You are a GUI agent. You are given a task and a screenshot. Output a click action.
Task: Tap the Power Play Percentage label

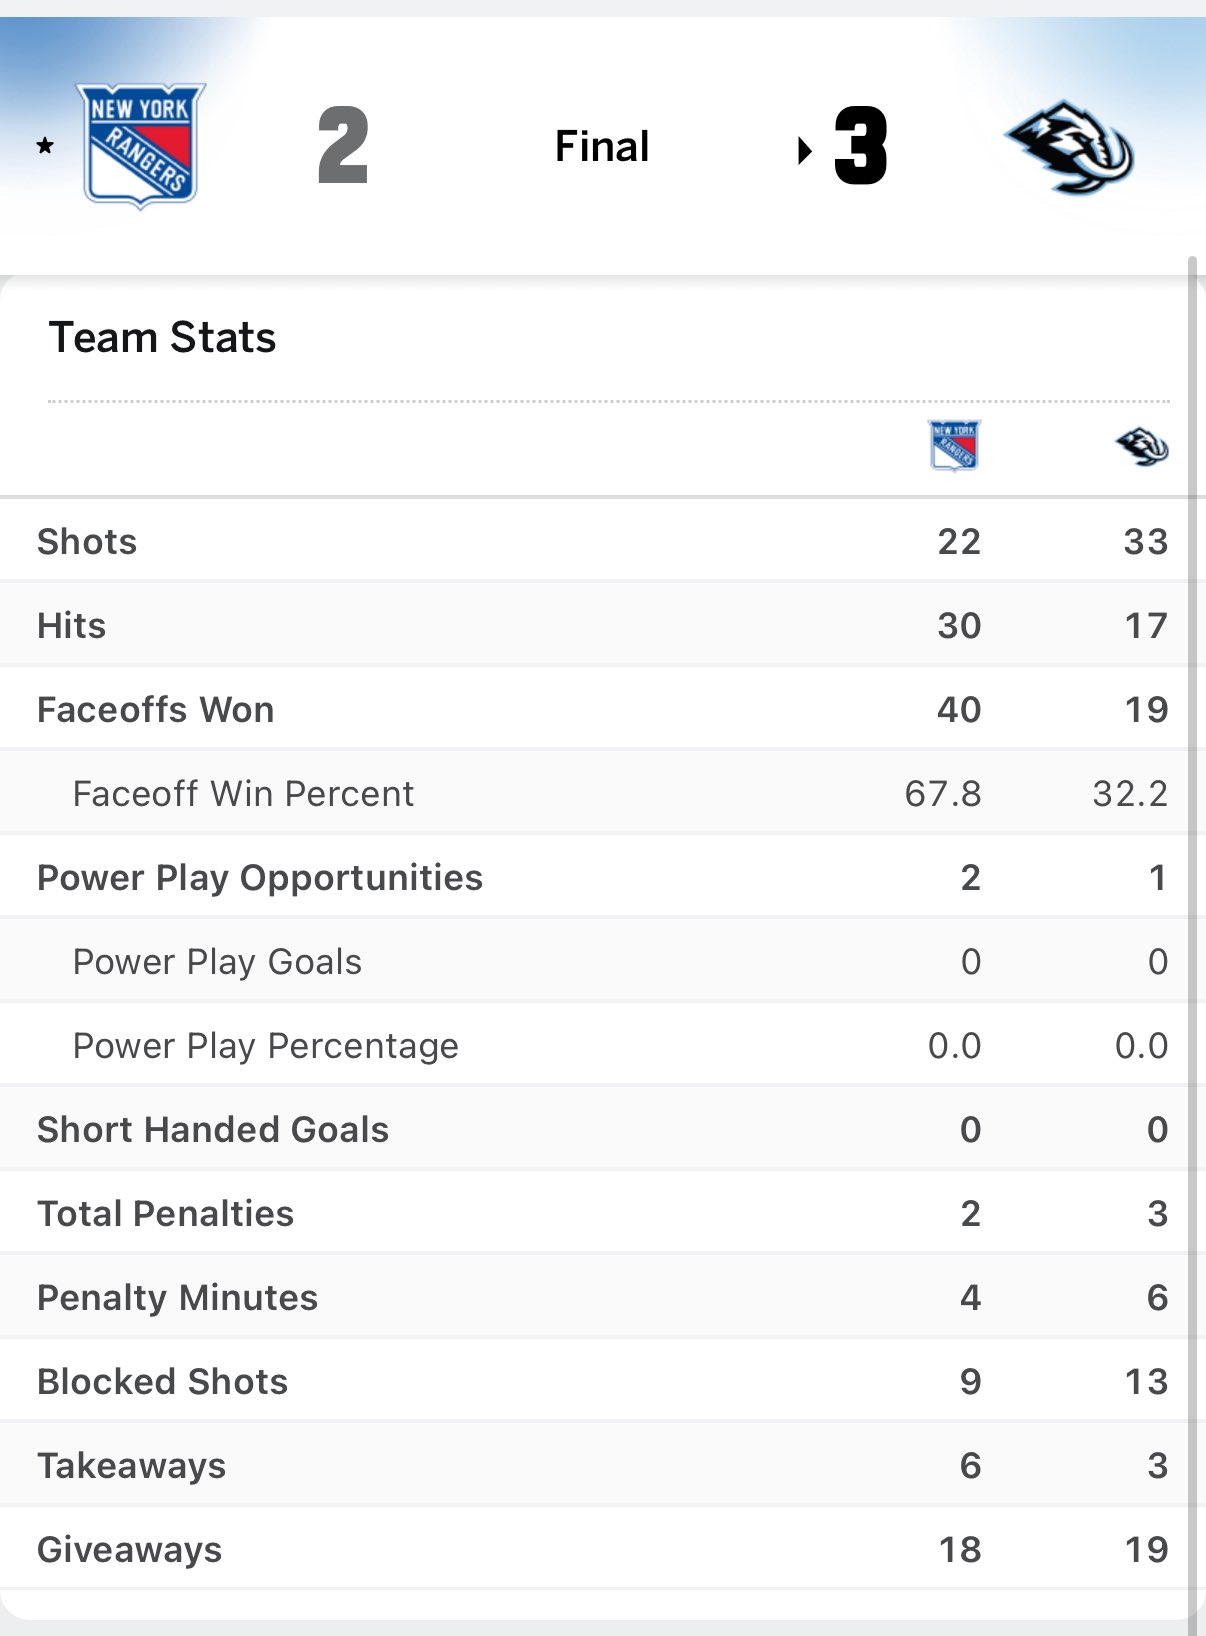pos(265,1045)
